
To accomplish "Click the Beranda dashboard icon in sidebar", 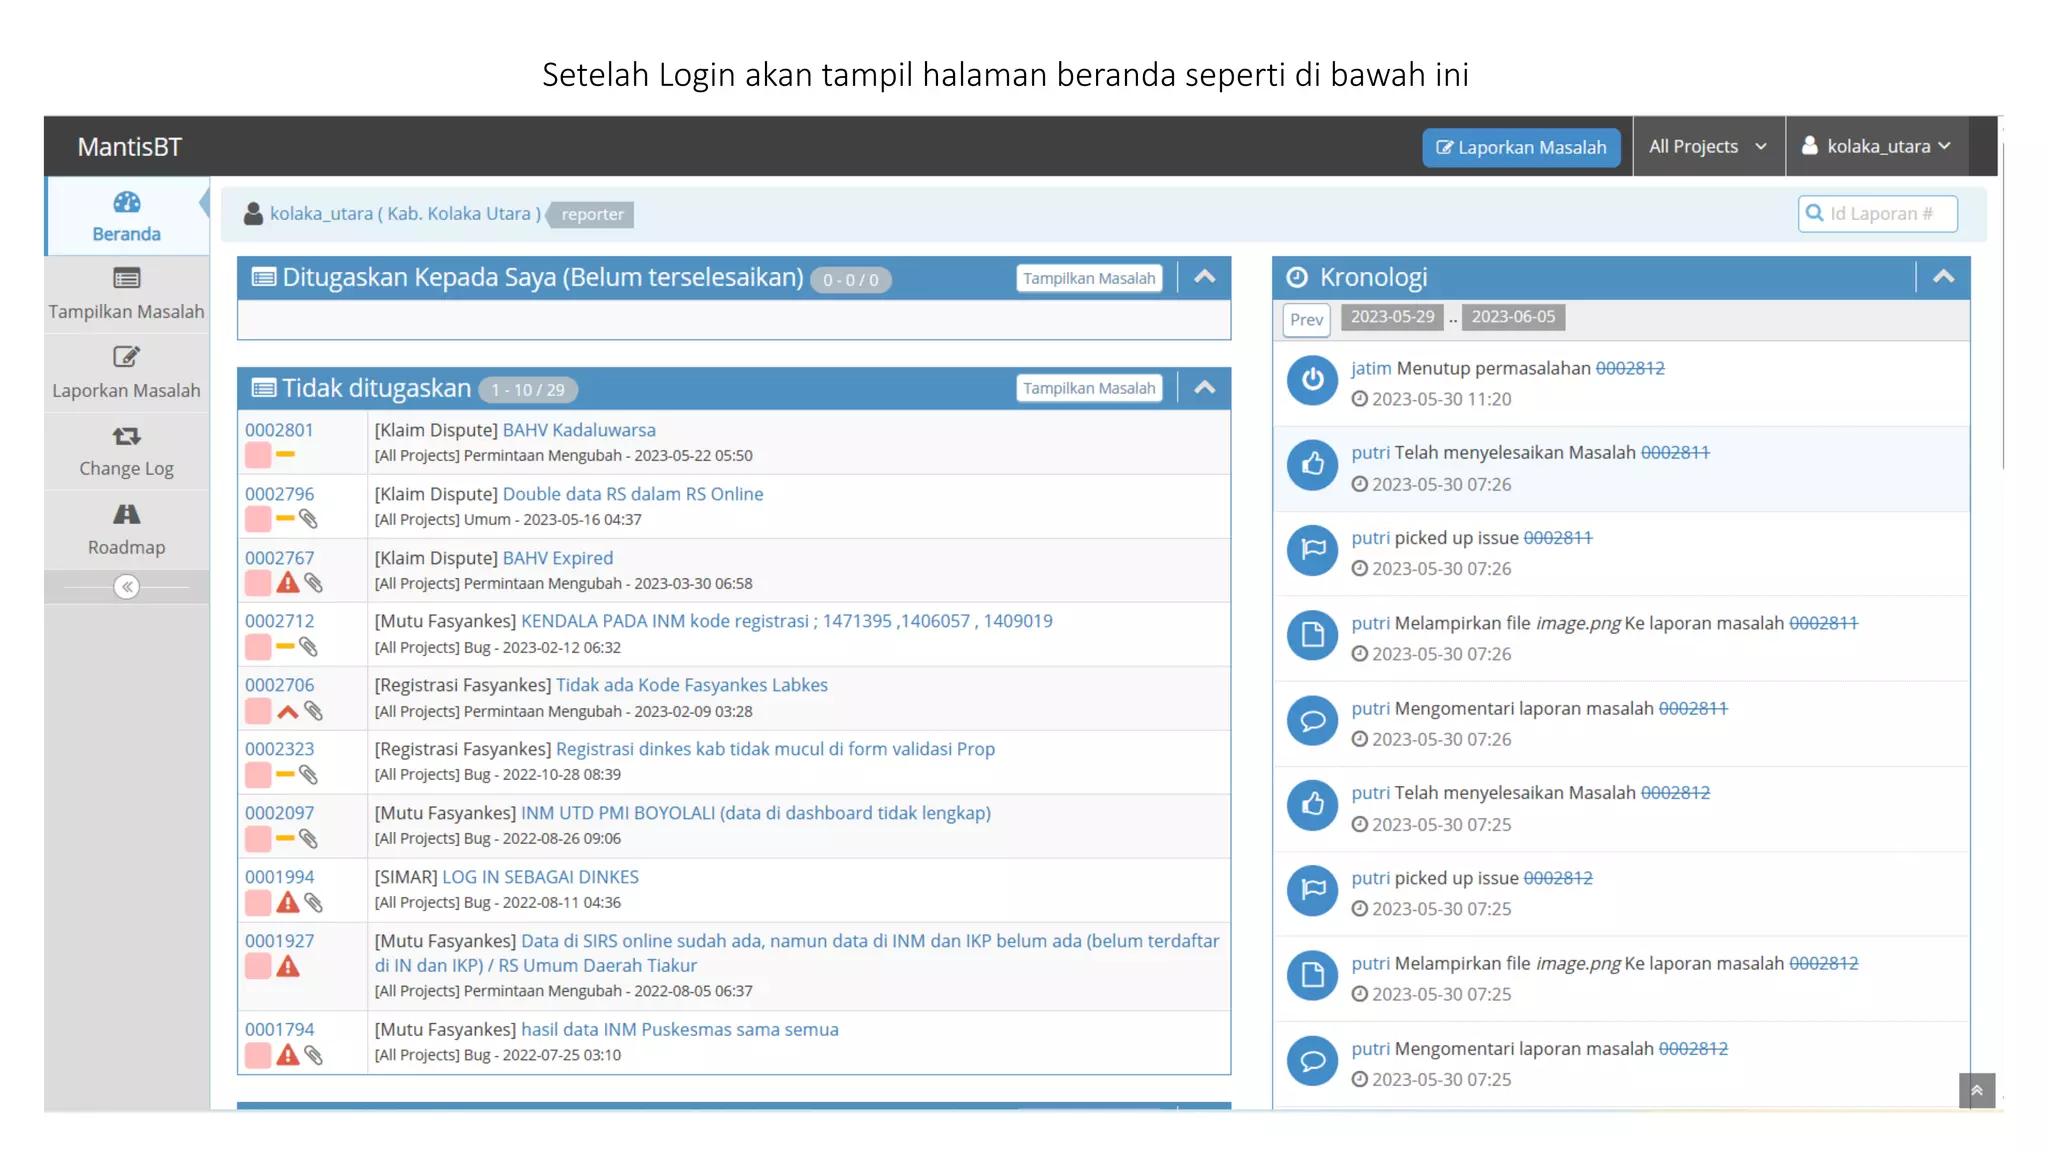I will point(127,203).
